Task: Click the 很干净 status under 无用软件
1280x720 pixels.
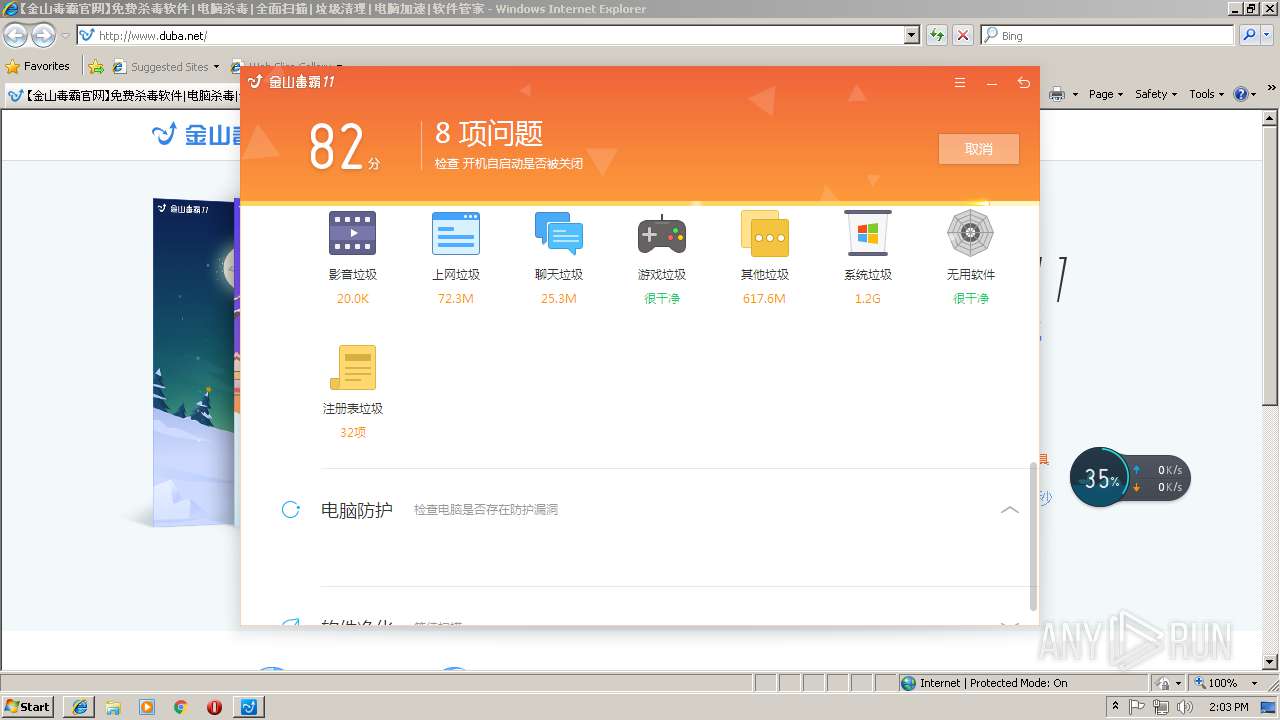Action: [970, 299]
